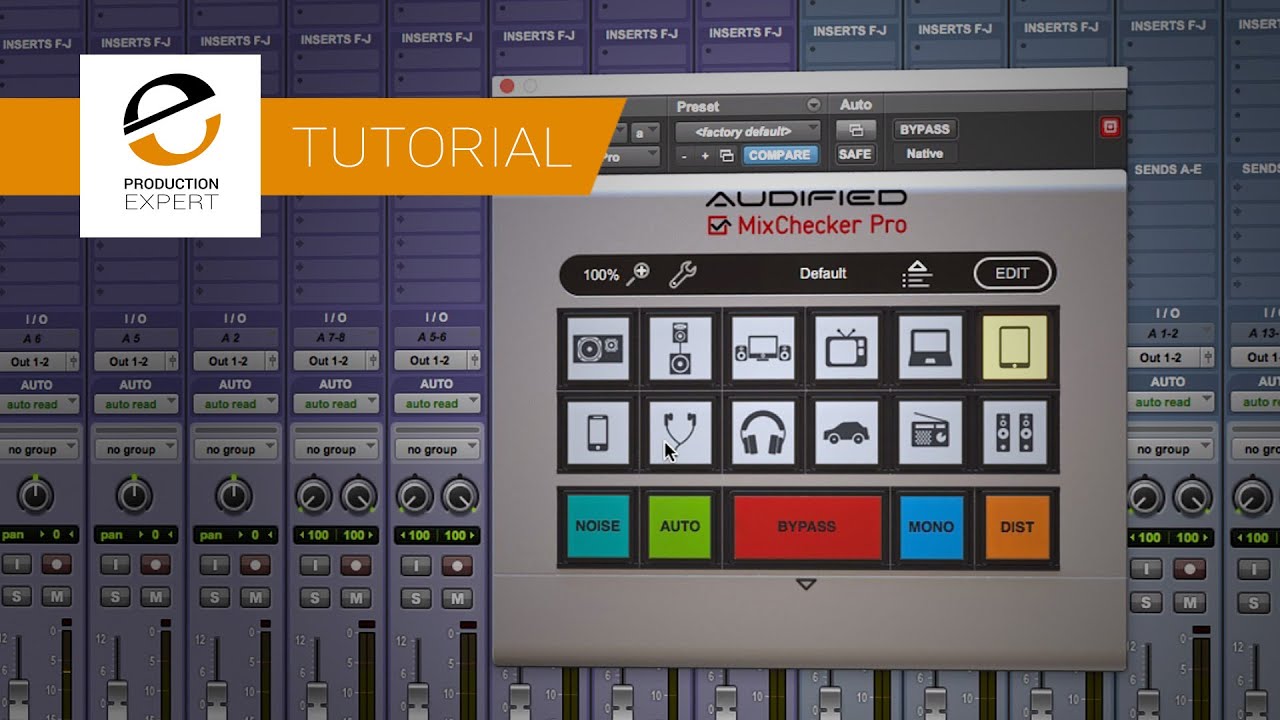Image resolution: width=1280 pixels, height=720 pixels.
Task: Click the left pan knob on A 7-8 track
Action: (315, 495)
